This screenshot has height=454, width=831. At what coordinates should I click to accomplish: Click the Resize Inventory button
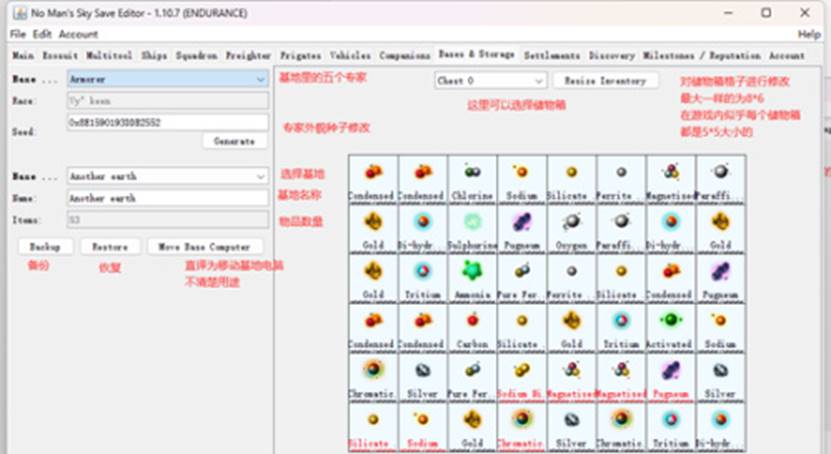(x=605, y=81)
